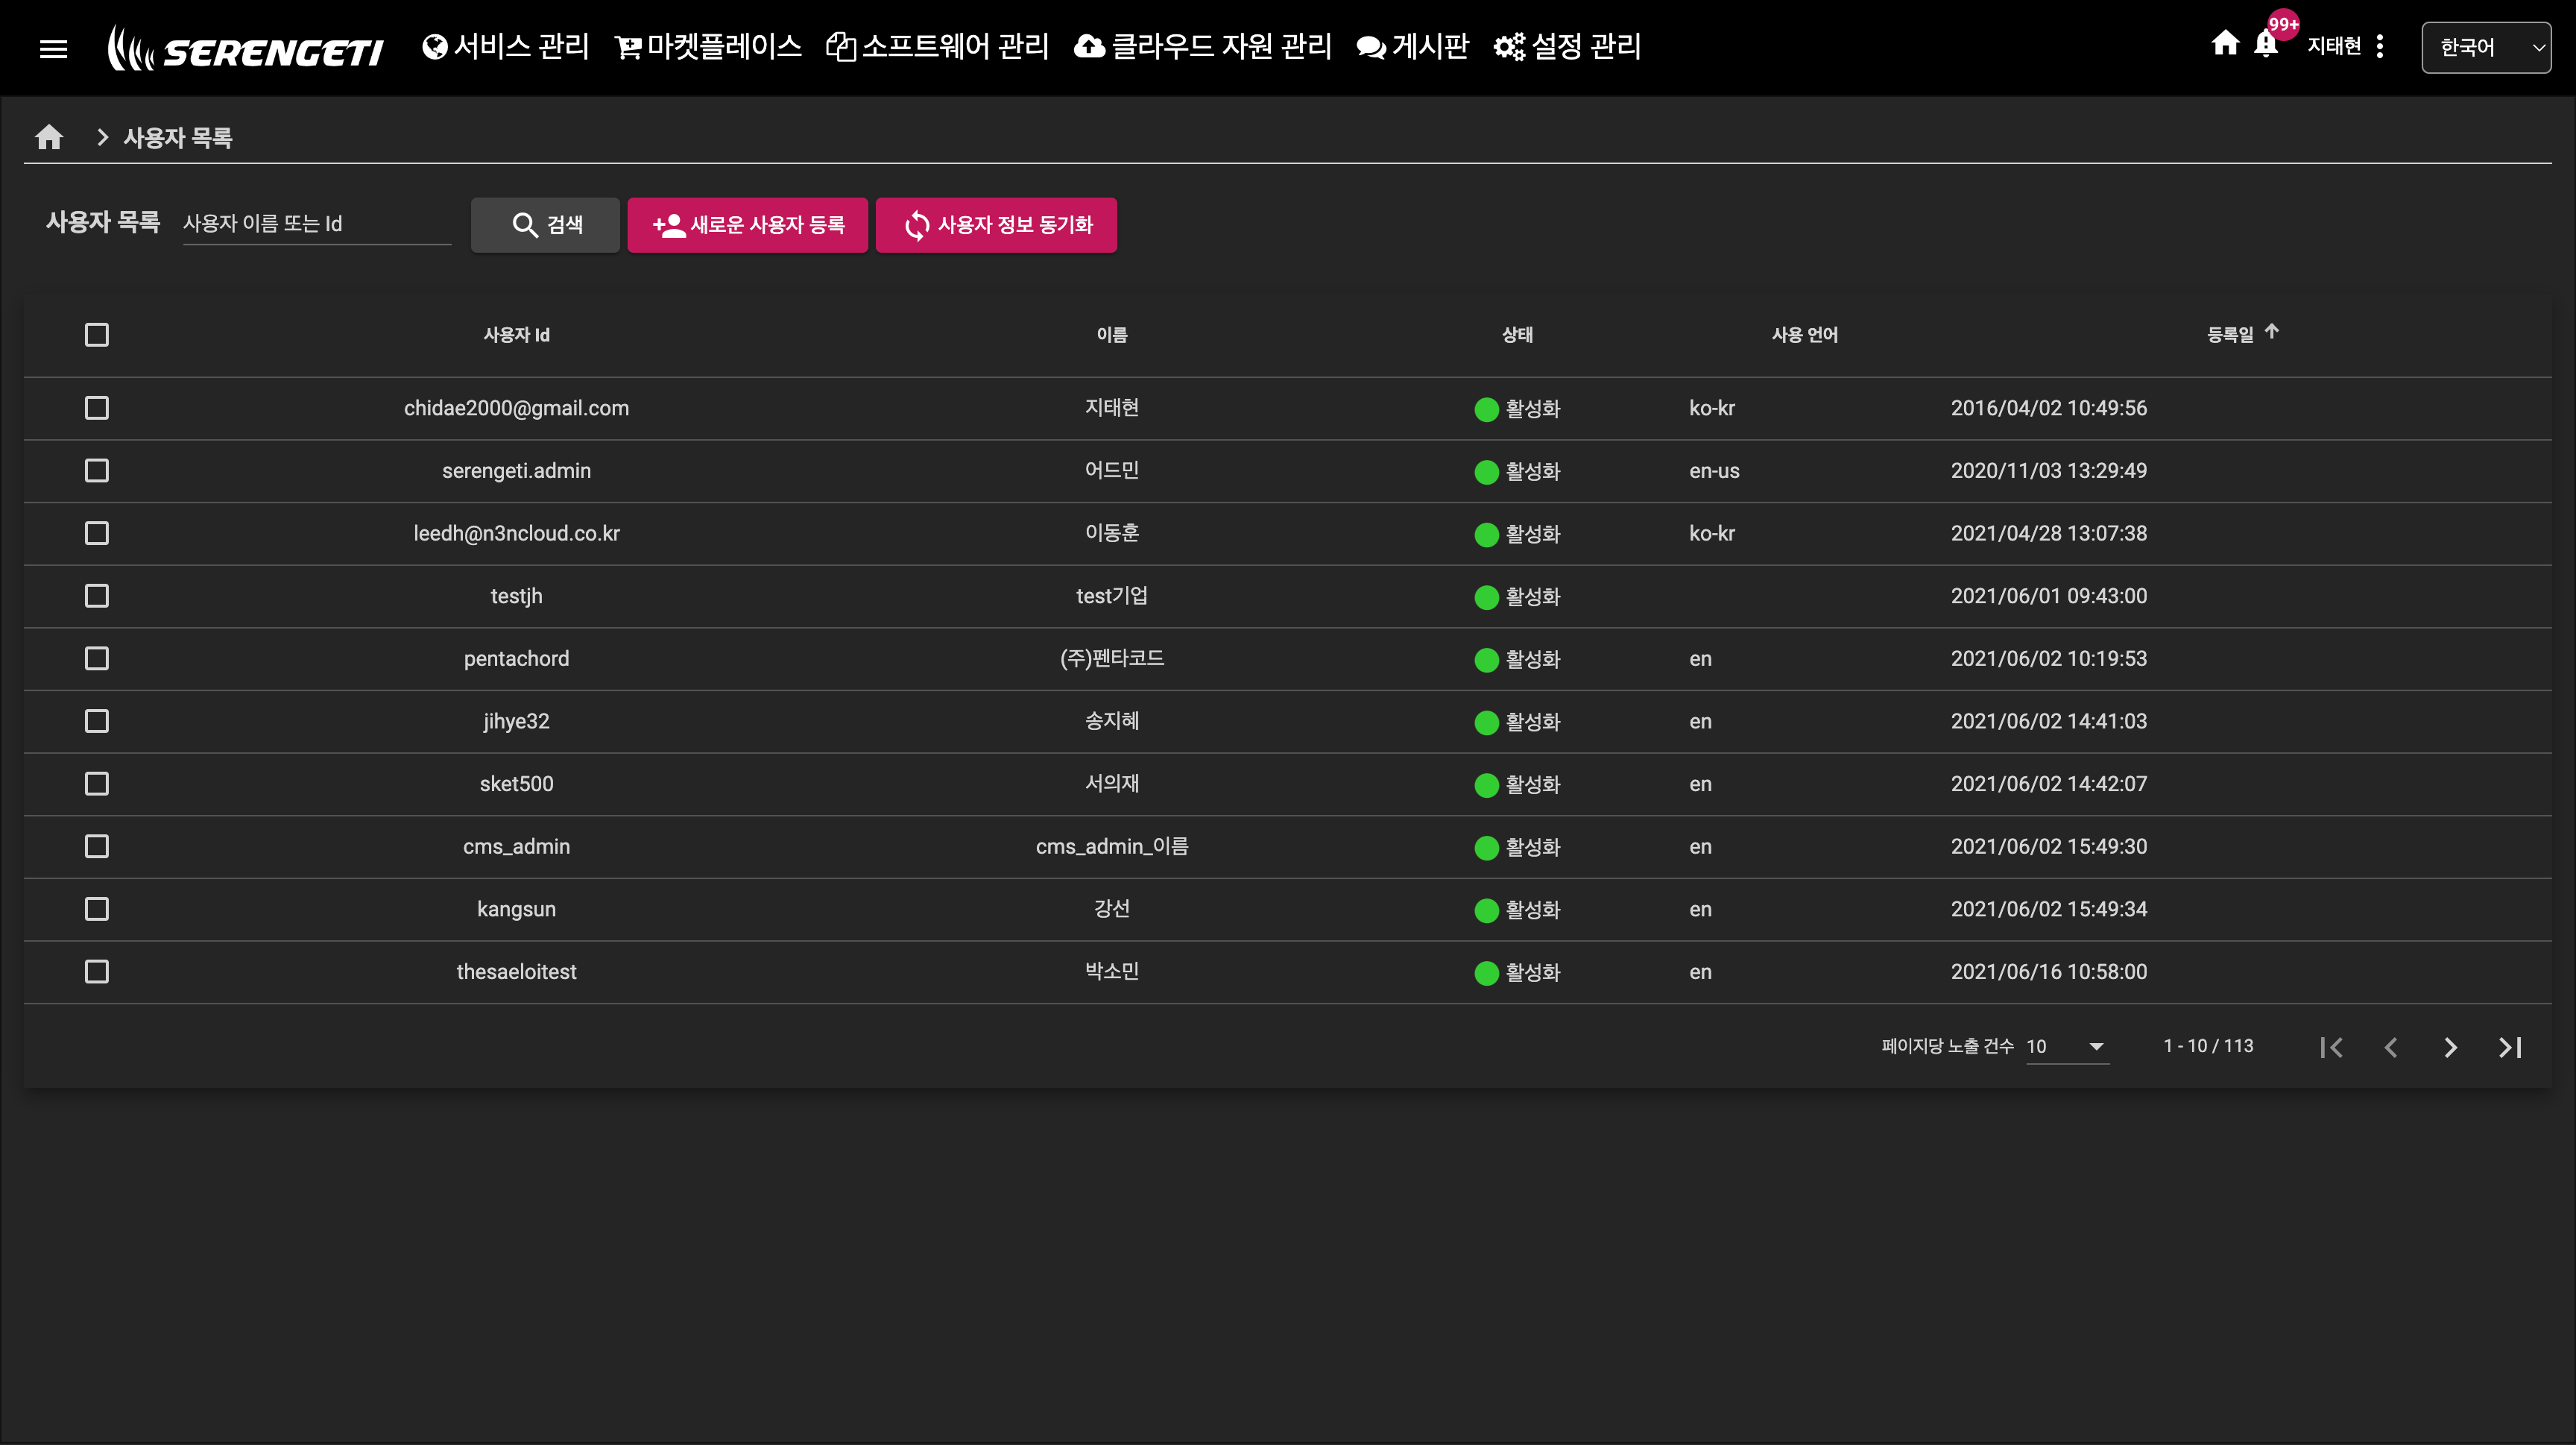Click the breadcrumb home icon

(49, 137)
